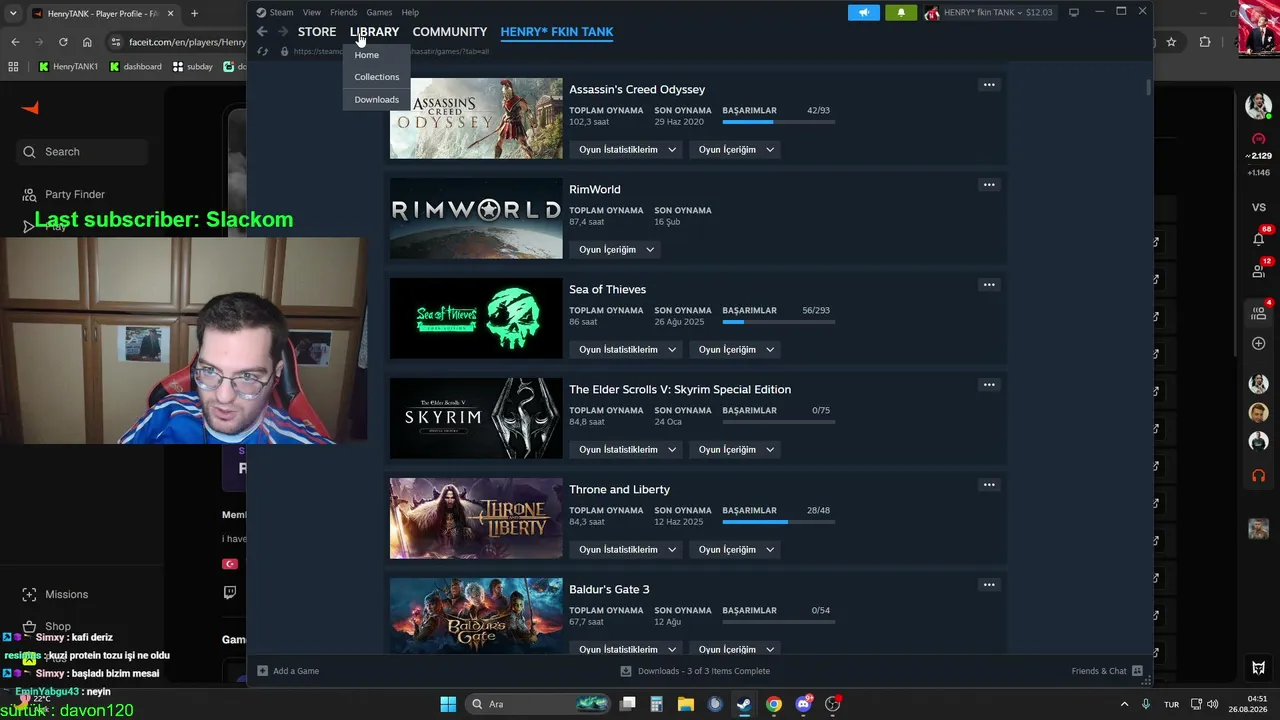The height and width of the screenshot is (720, 1280).
Task: Click the FACEIT logo in the browser
Action: pyautogui.click(x=30, y=108)
